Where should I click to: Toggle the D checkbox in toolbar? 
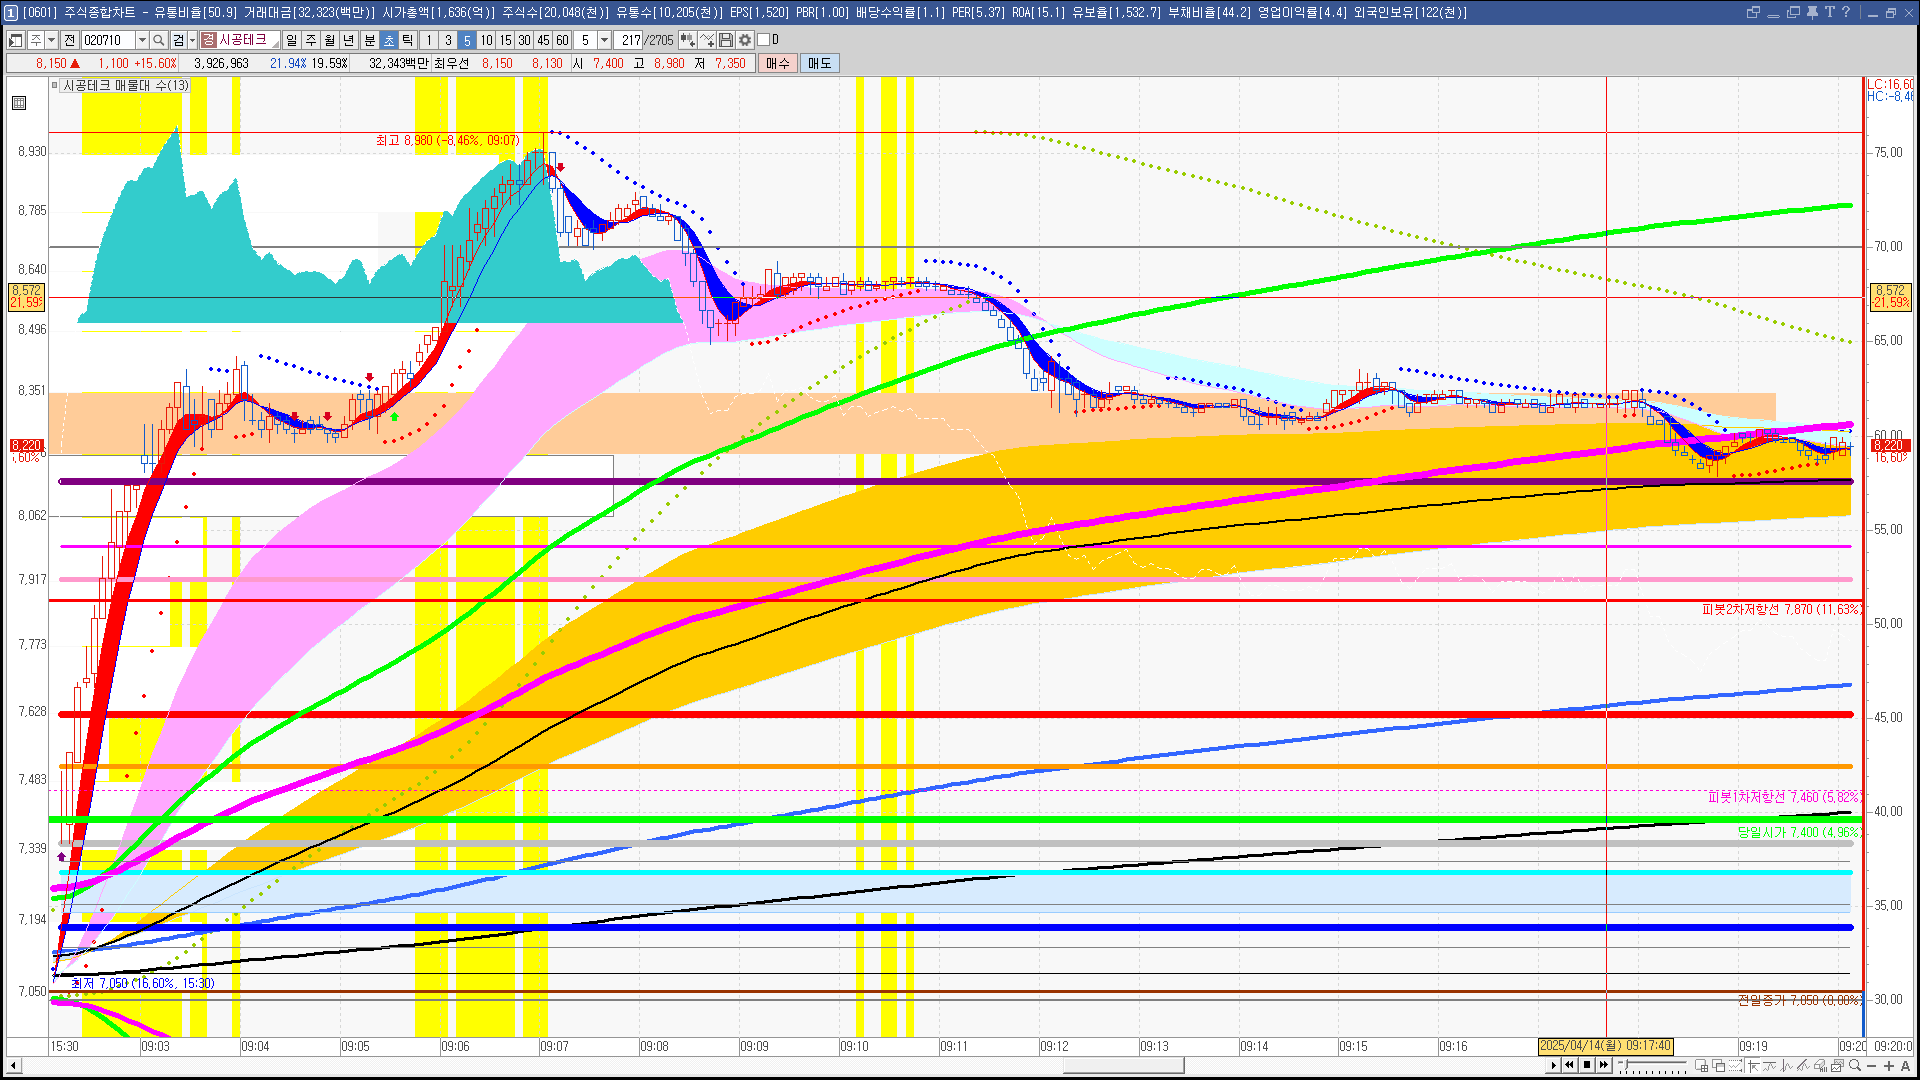tap(764, 40)
